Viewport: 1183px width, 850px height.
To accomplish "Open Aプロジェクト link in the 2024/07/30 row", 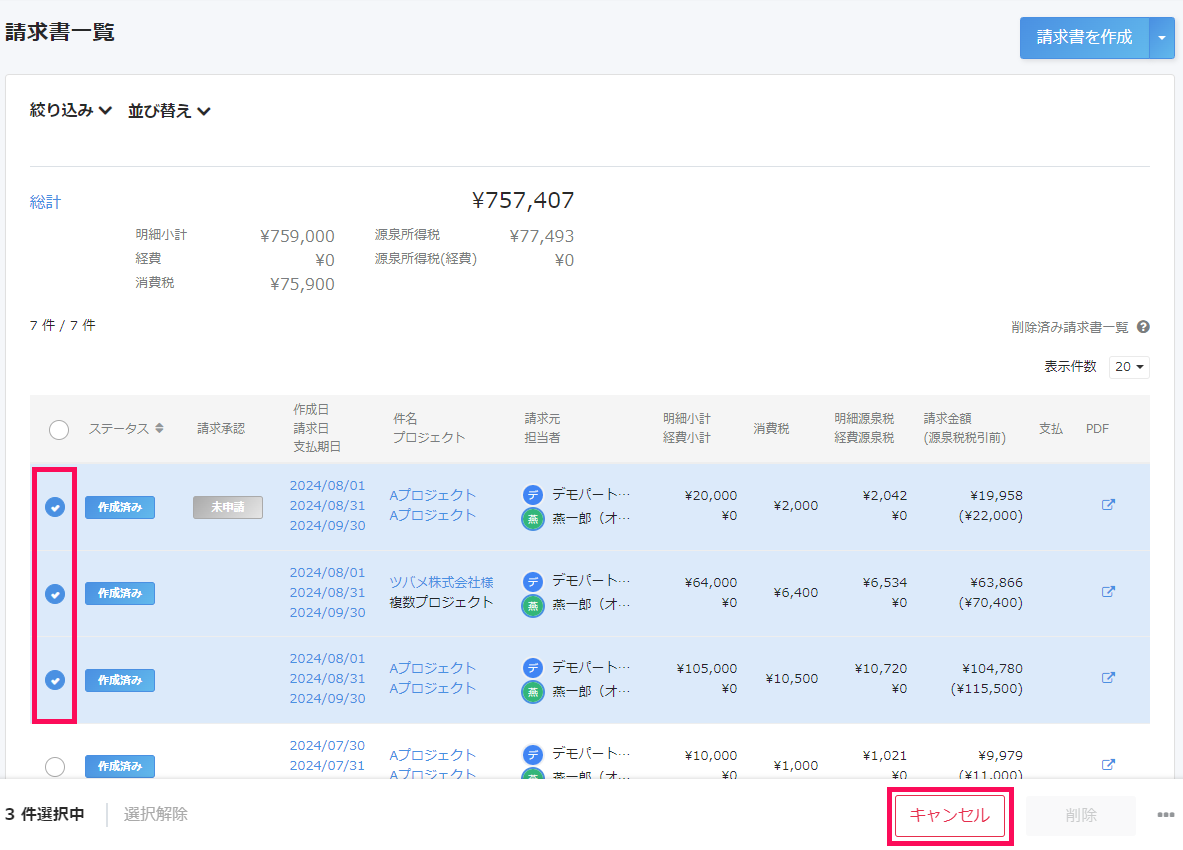I will pos(432,754).
